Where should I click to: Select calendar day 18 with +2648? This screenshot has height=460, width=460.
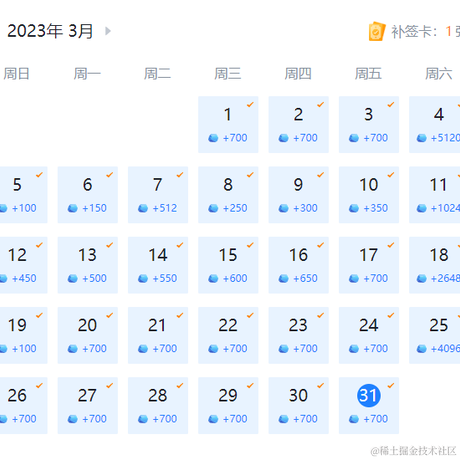pyautogui.click(x=435, y=265)
